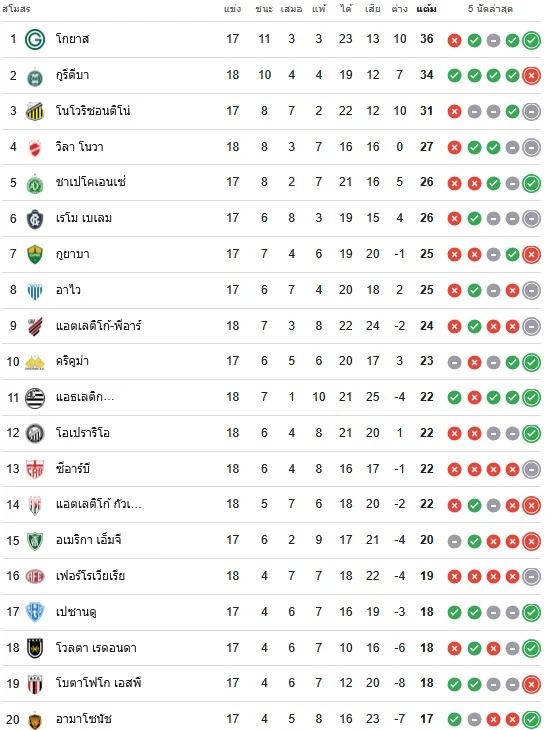
Task: Click the Vila Nova red crest
Action: pyautogui.click(x=35, y=148)
